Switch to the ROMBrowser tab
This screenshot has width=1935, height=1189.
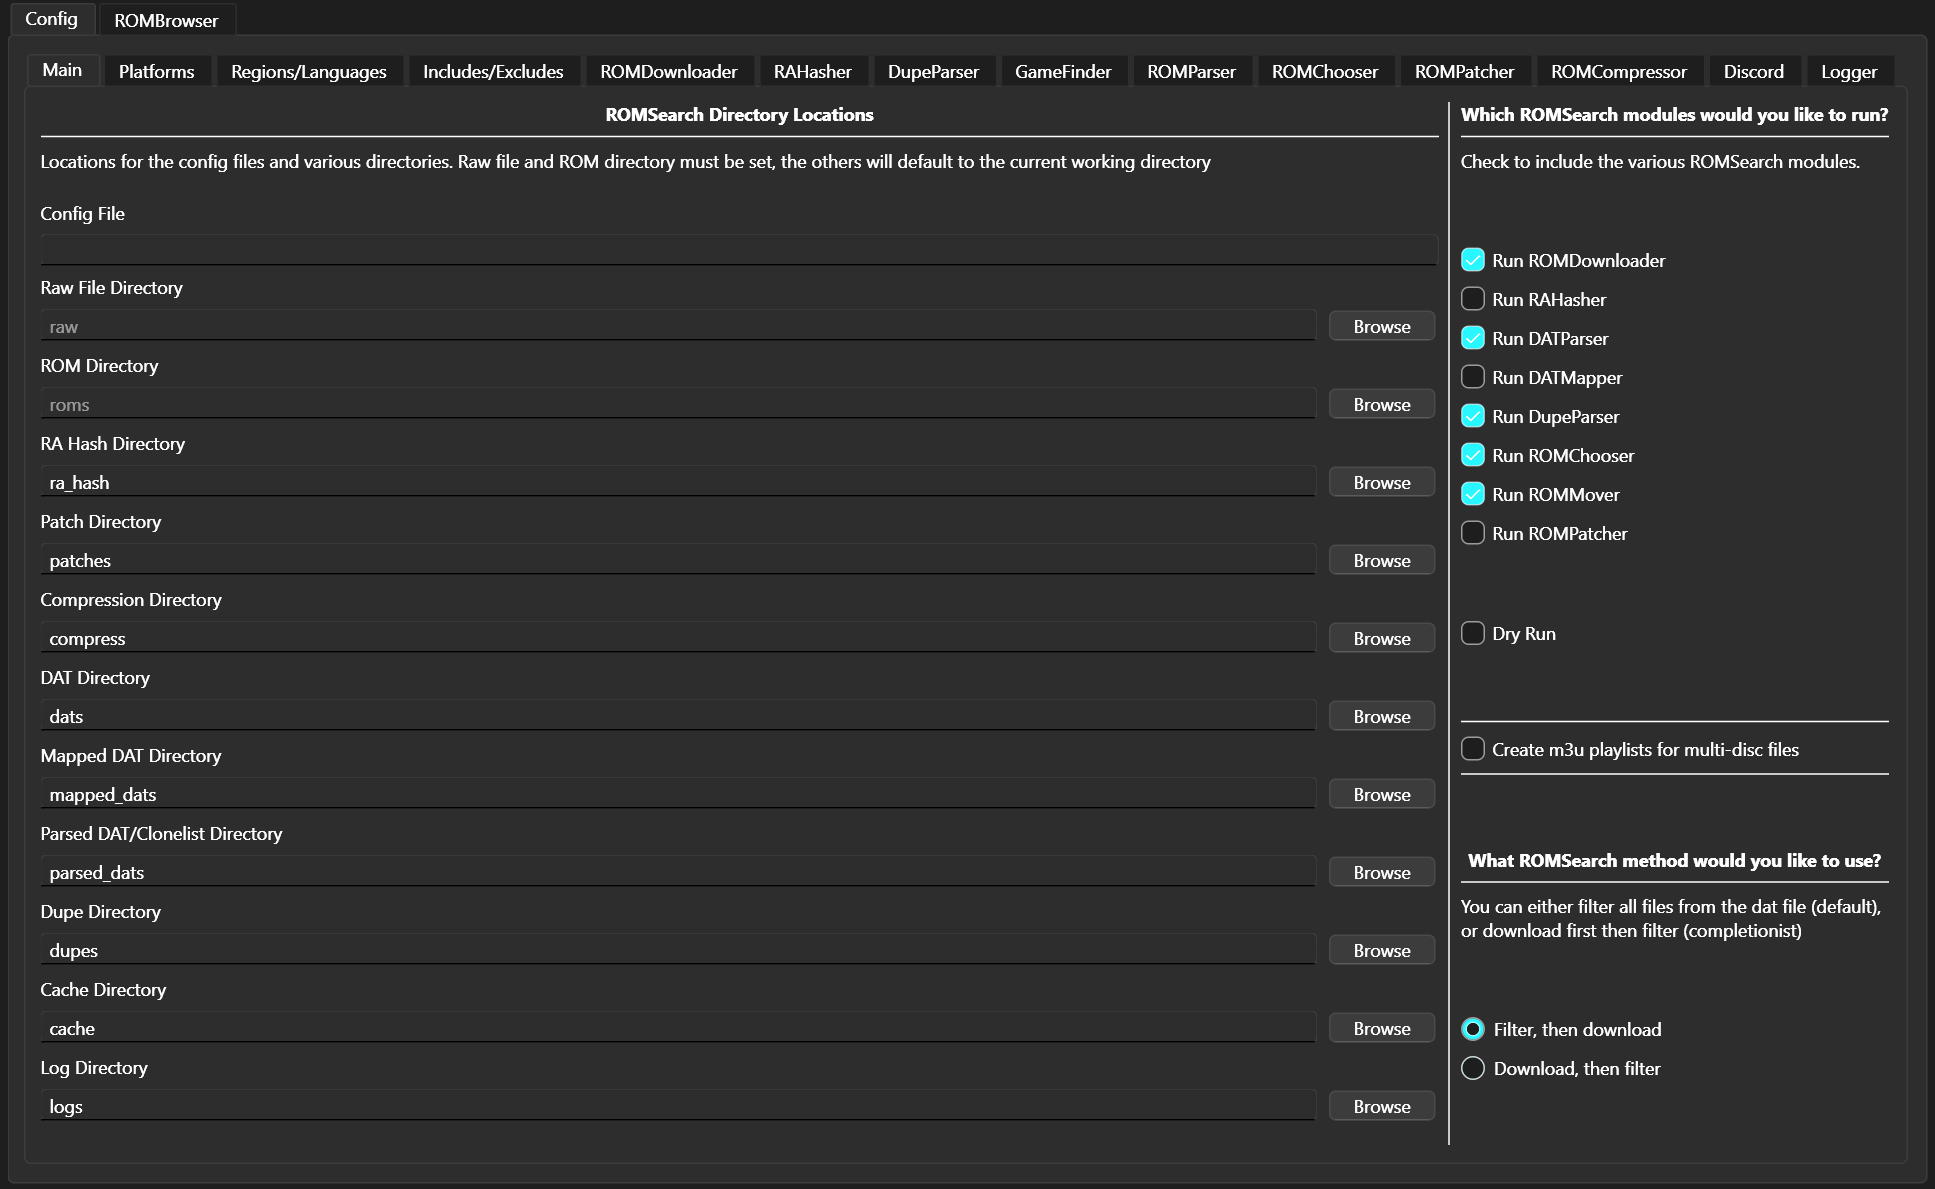166,20
